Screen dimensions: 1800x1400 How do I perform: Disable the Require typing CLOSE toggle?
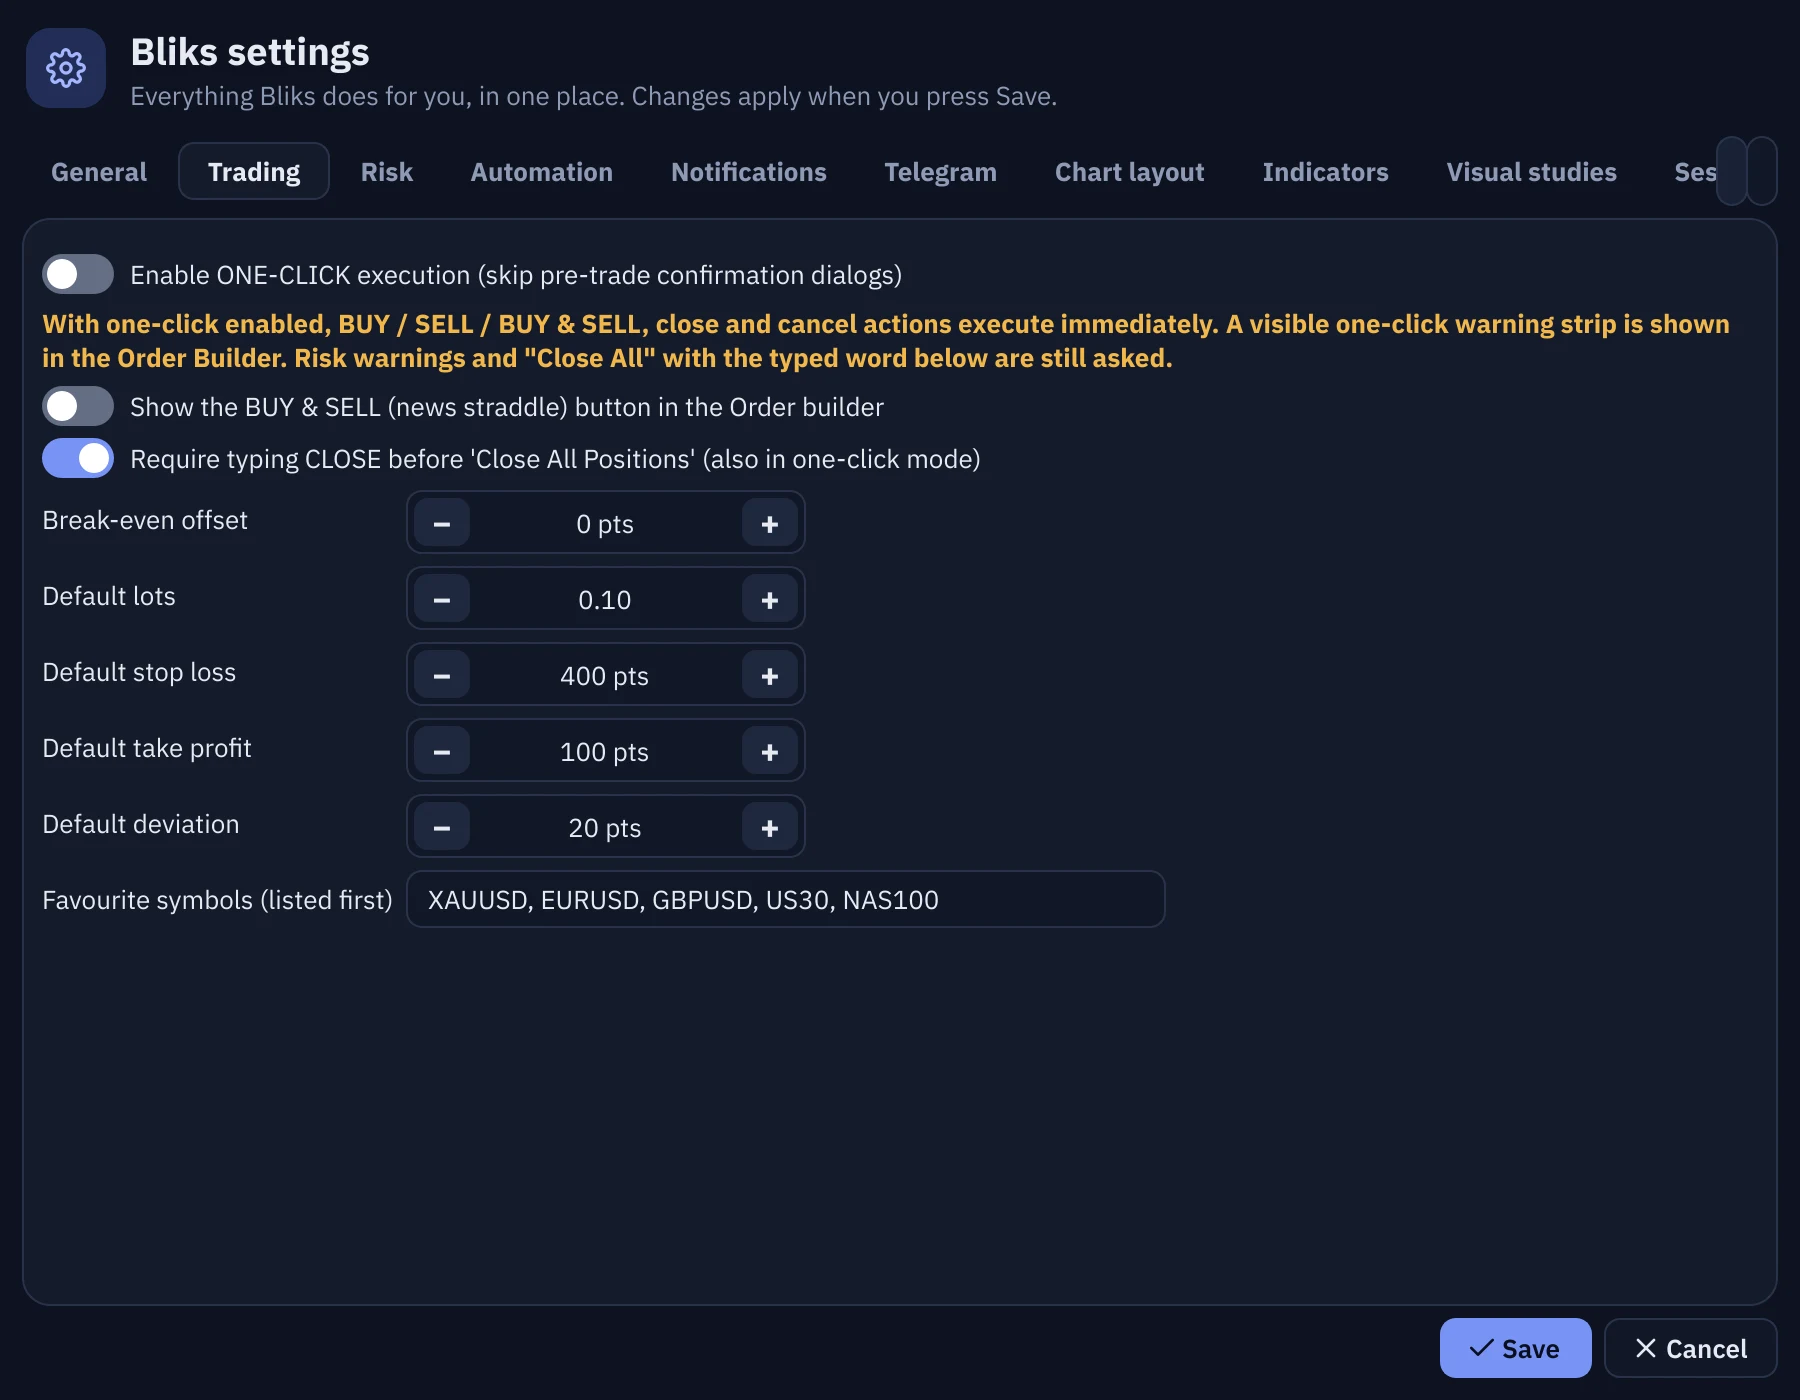pos(78,458)
